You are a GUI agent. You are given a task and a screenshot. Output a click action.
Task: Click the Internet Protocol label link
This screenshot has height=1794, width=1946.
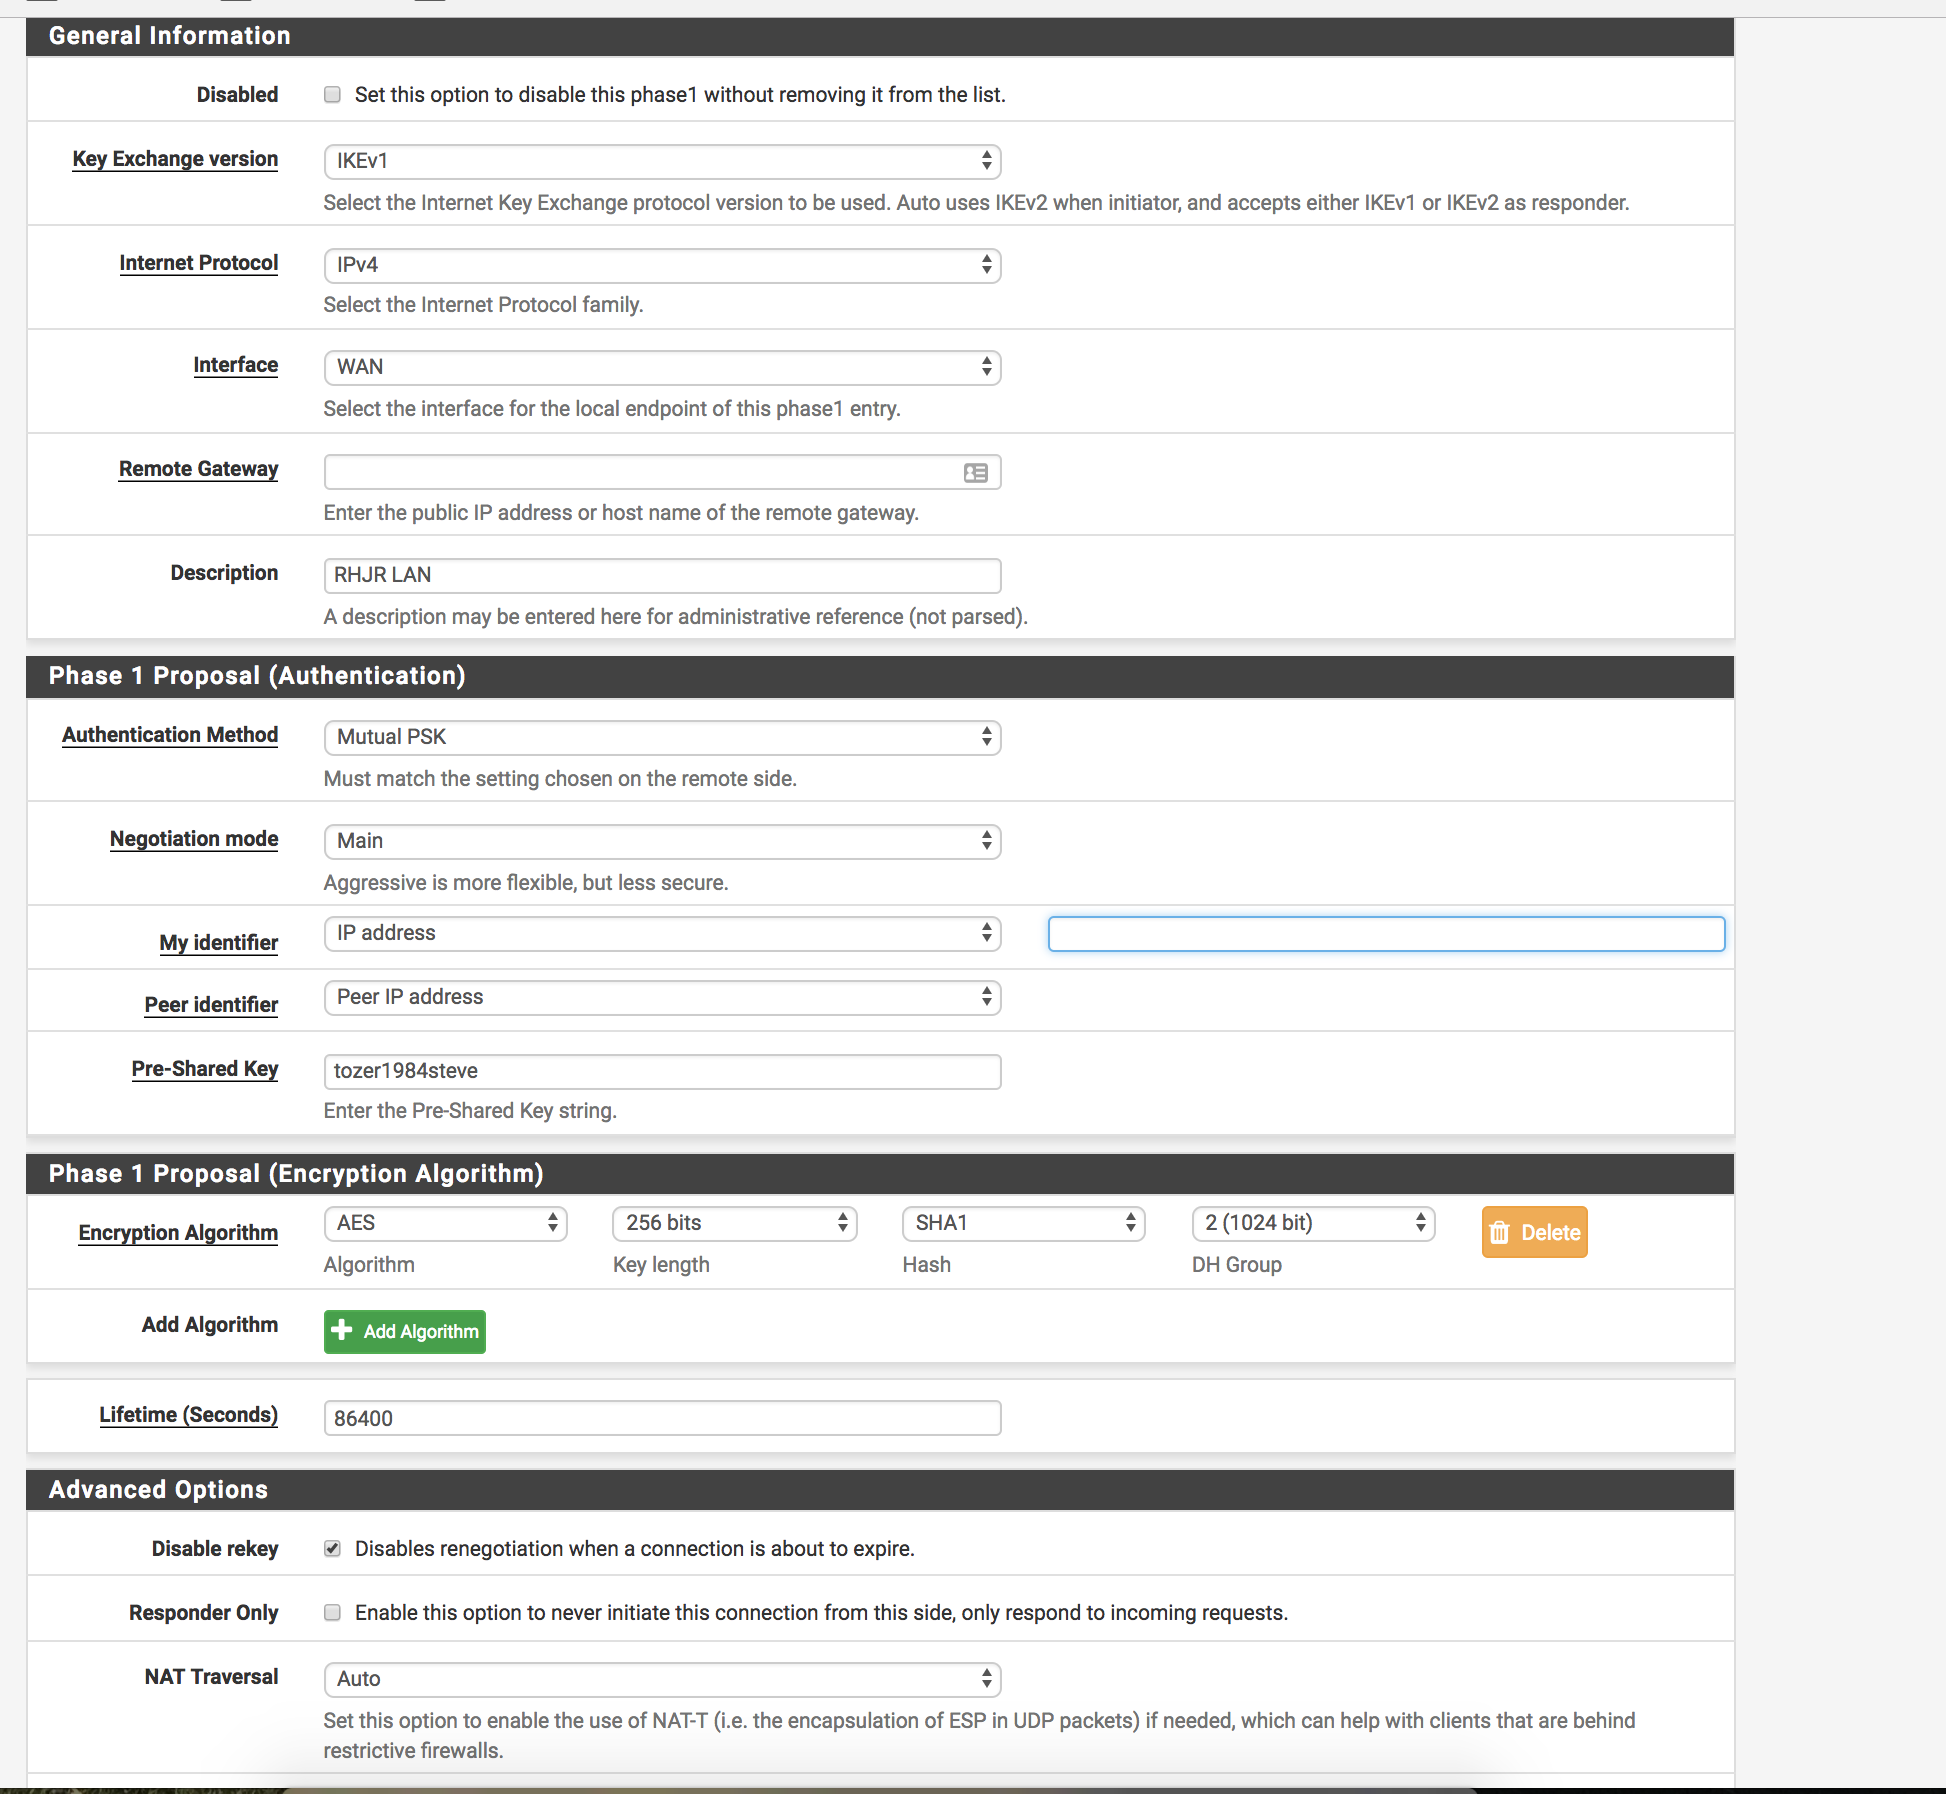(x=199, y=263)
